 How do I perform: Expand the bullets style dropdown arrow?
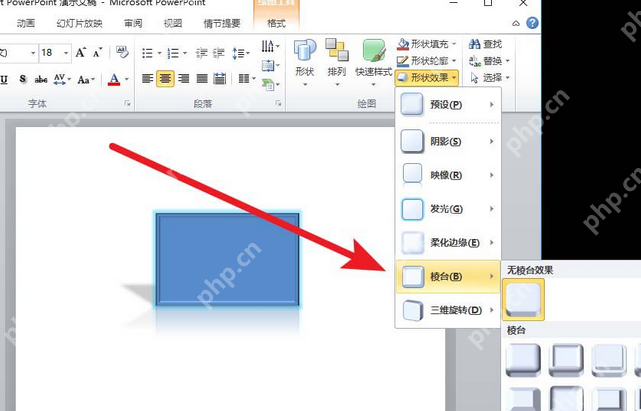click(x=159, y=53)
